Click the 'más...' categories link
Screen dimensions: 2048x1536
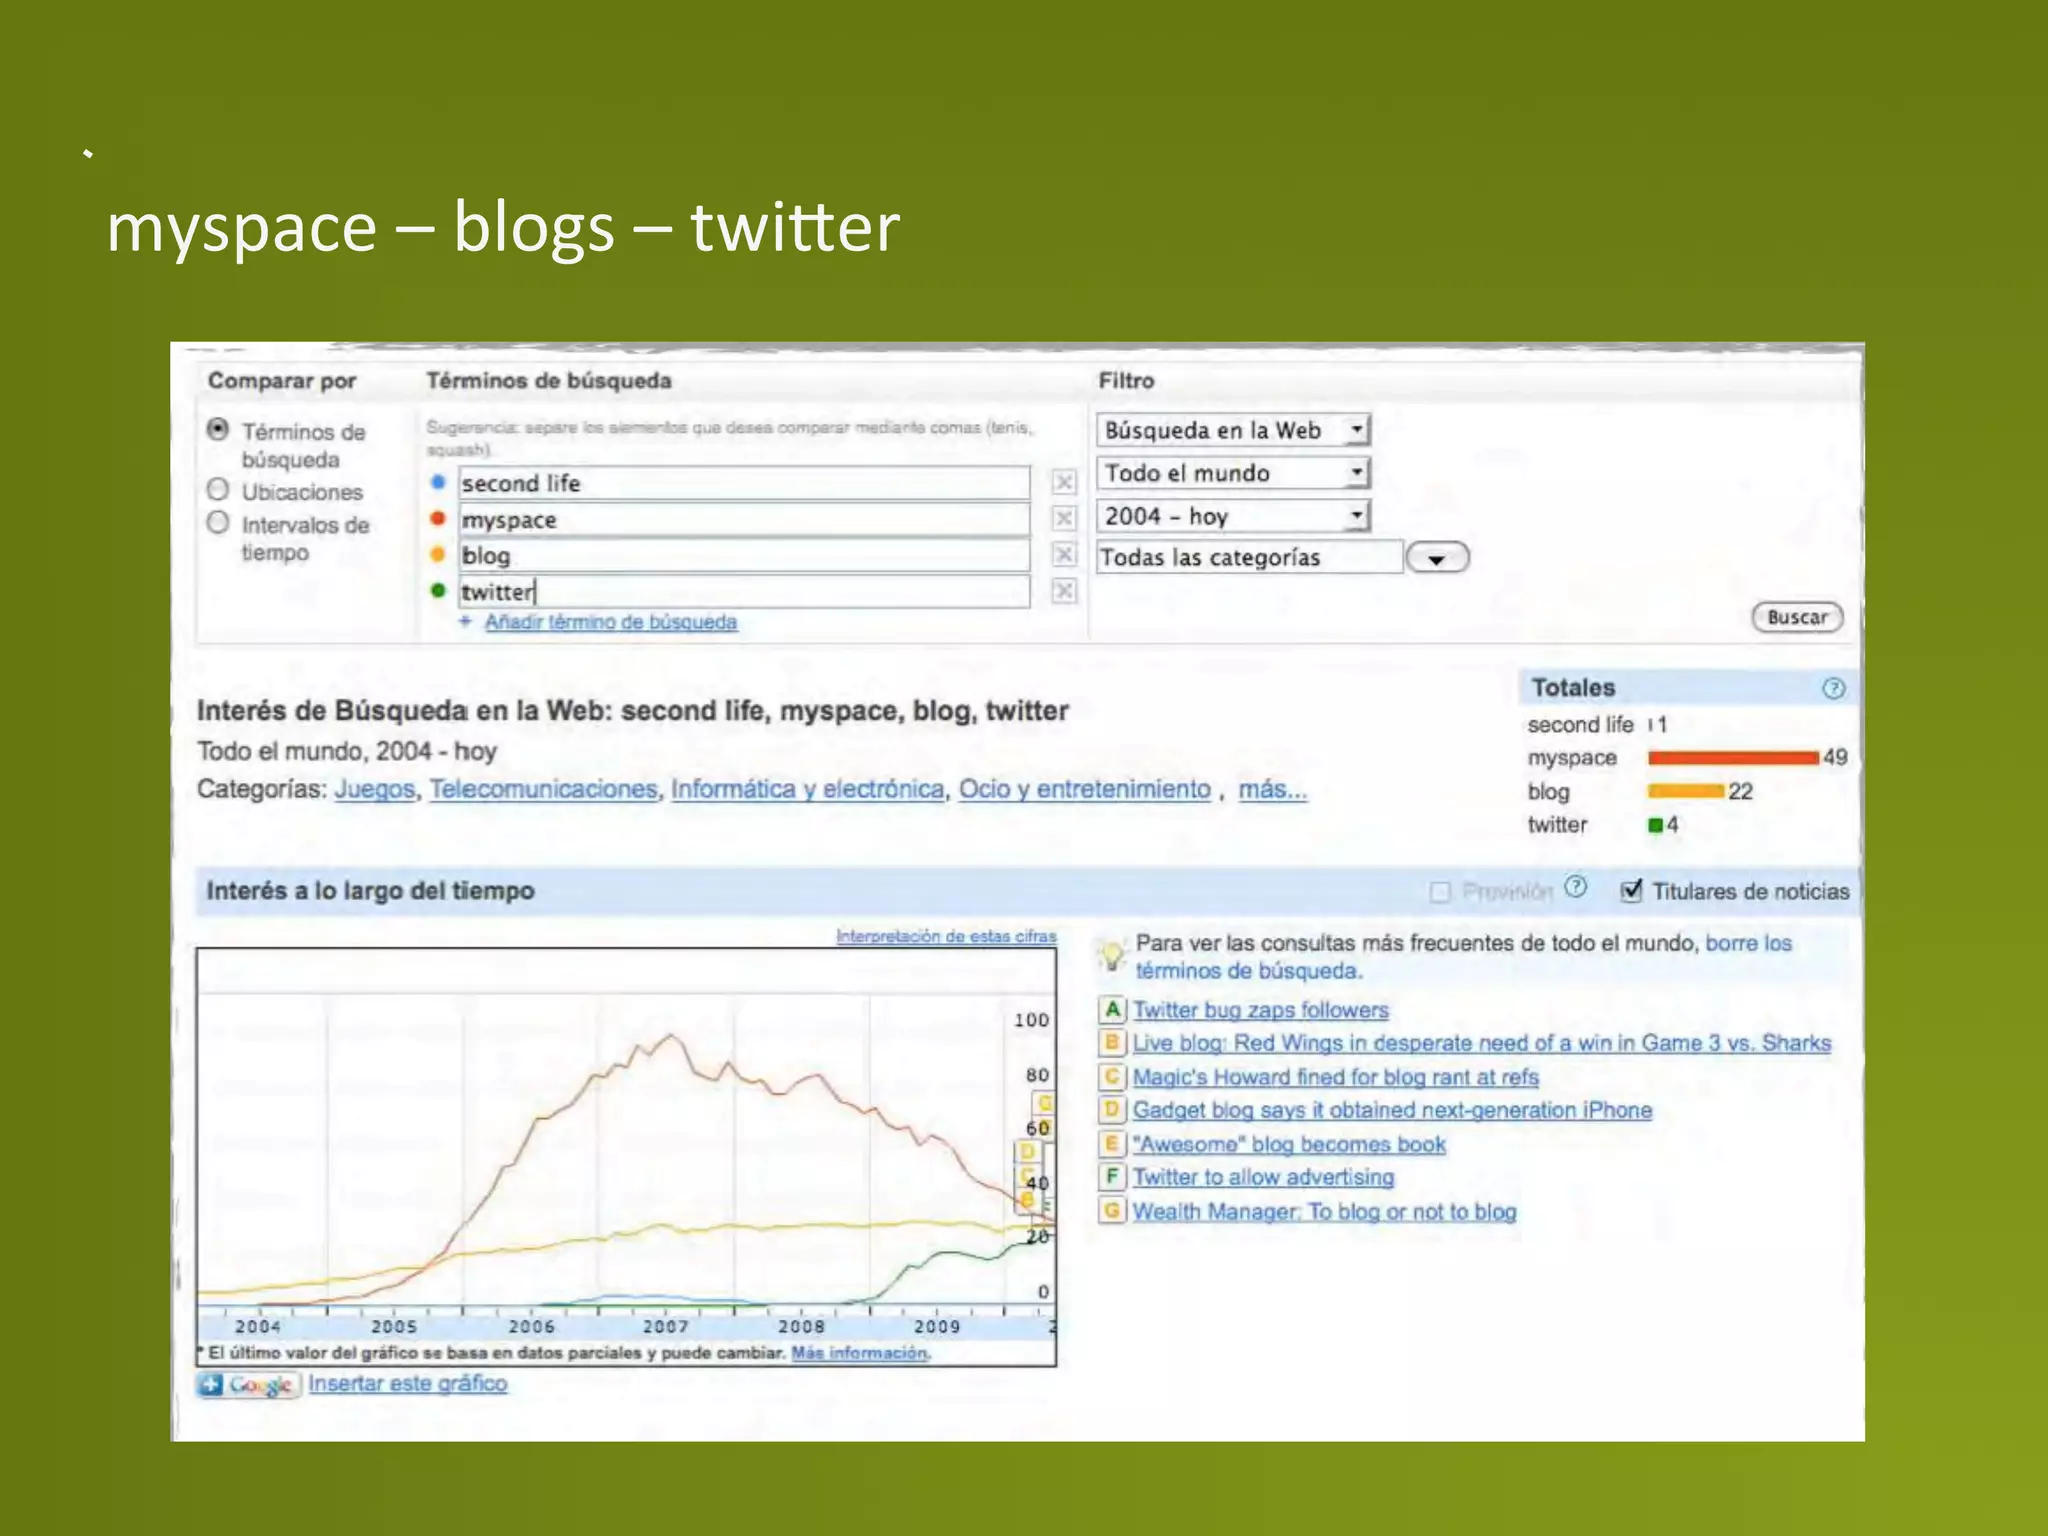1273,789
